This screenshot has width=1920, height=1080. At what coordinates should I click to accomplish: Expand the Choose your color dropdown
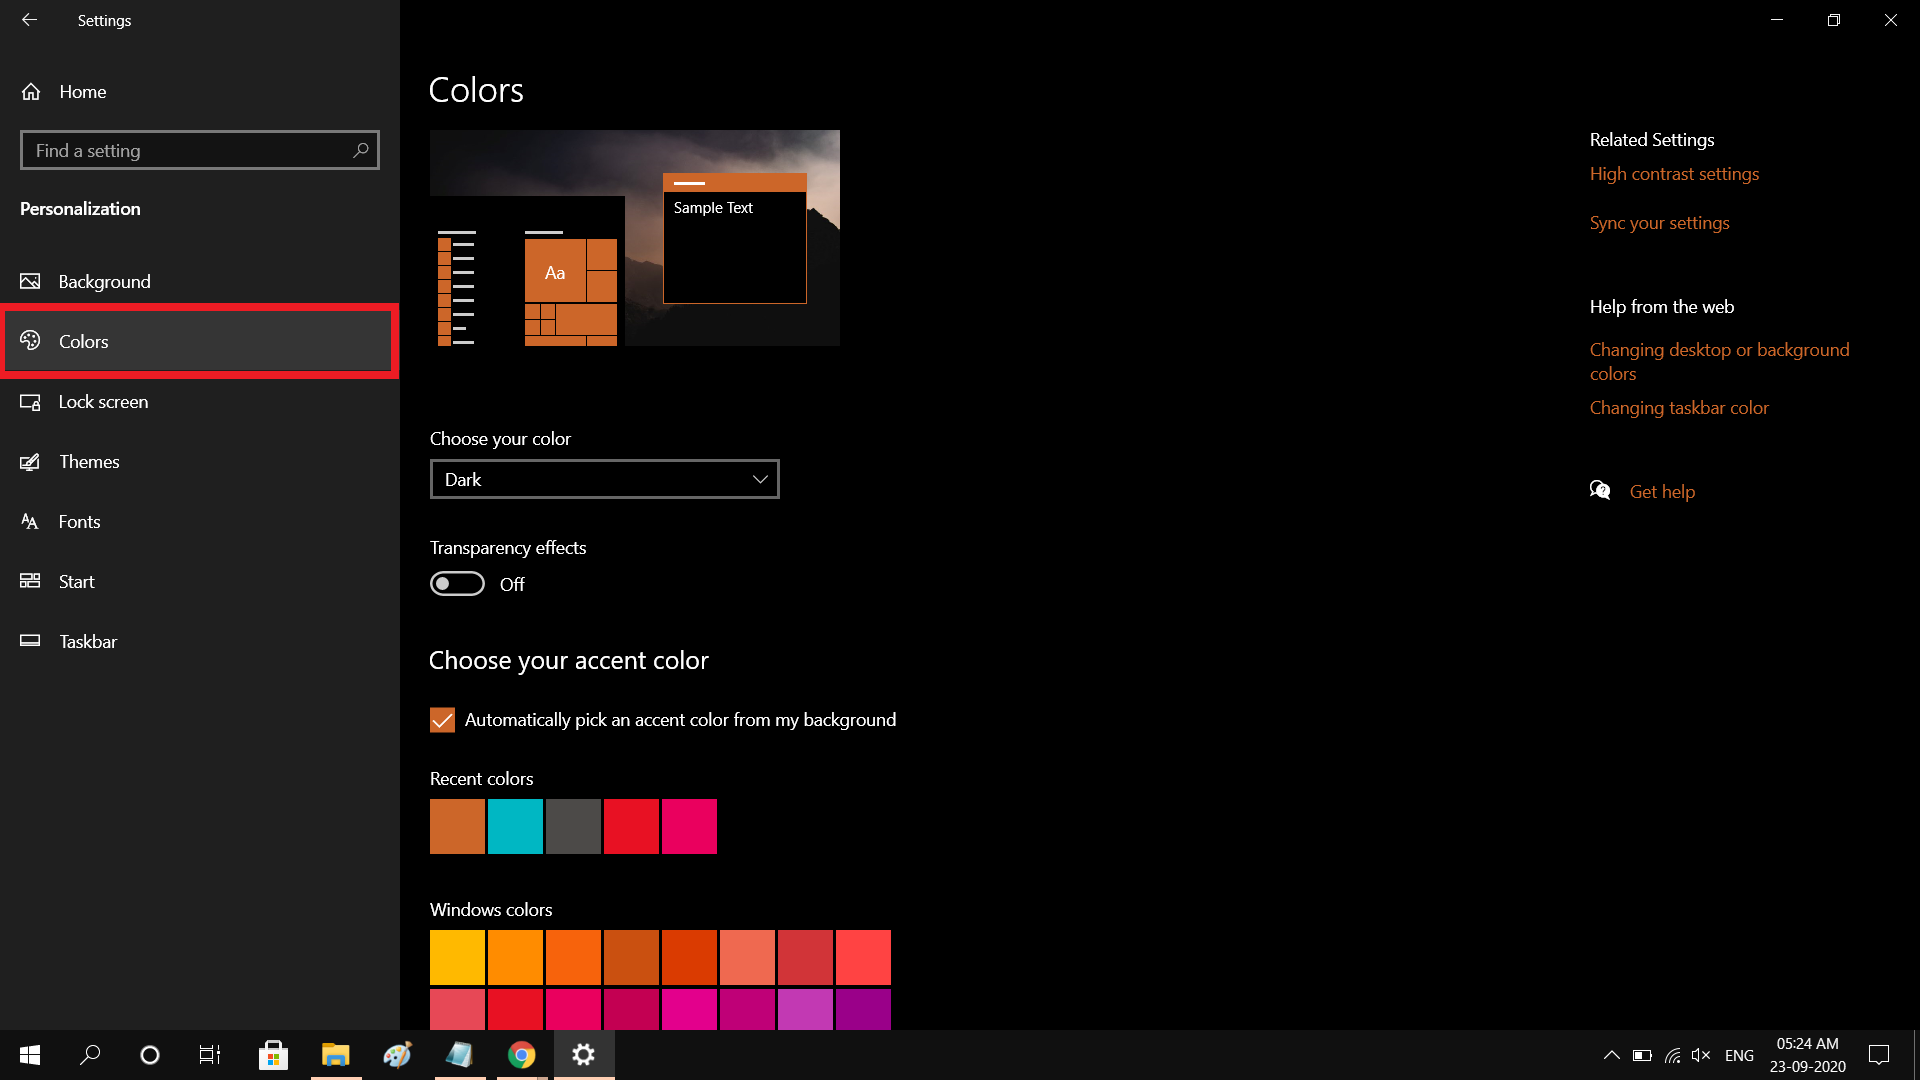(x=604, y=480)
